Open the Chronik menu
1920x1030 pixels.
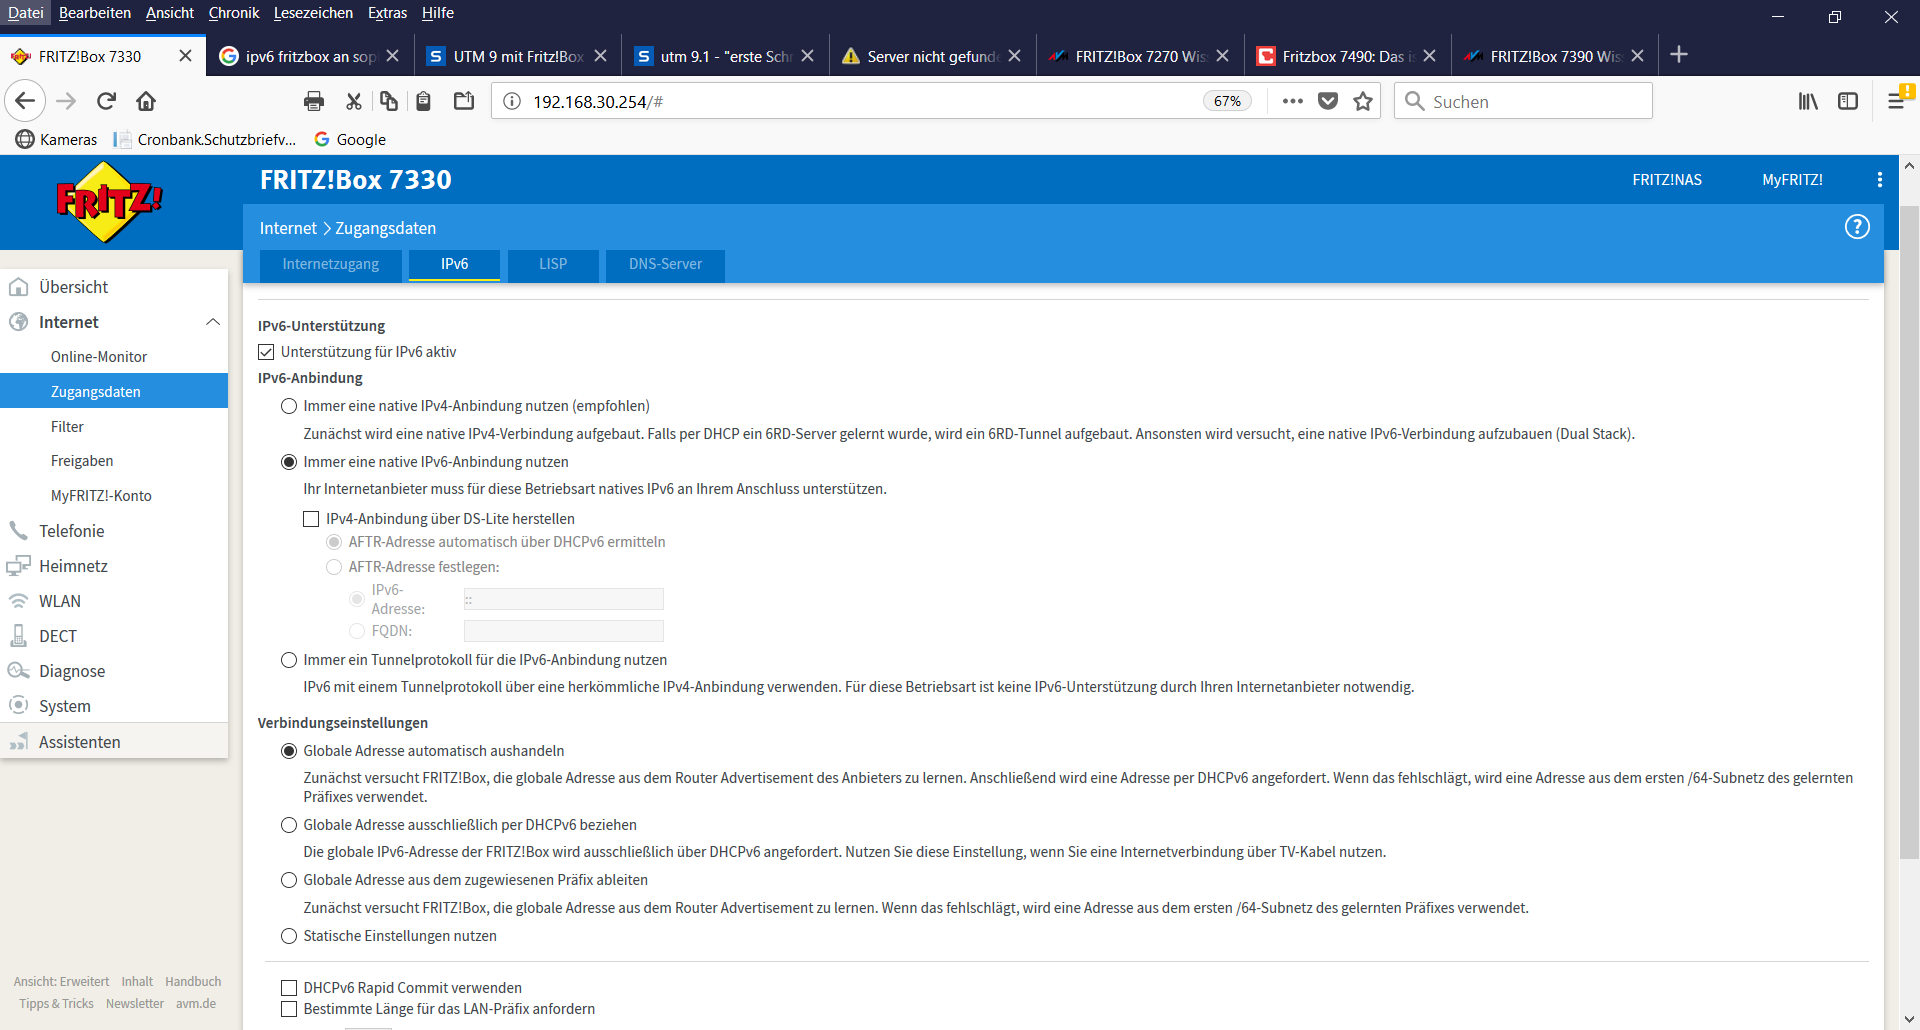(233, 13)
